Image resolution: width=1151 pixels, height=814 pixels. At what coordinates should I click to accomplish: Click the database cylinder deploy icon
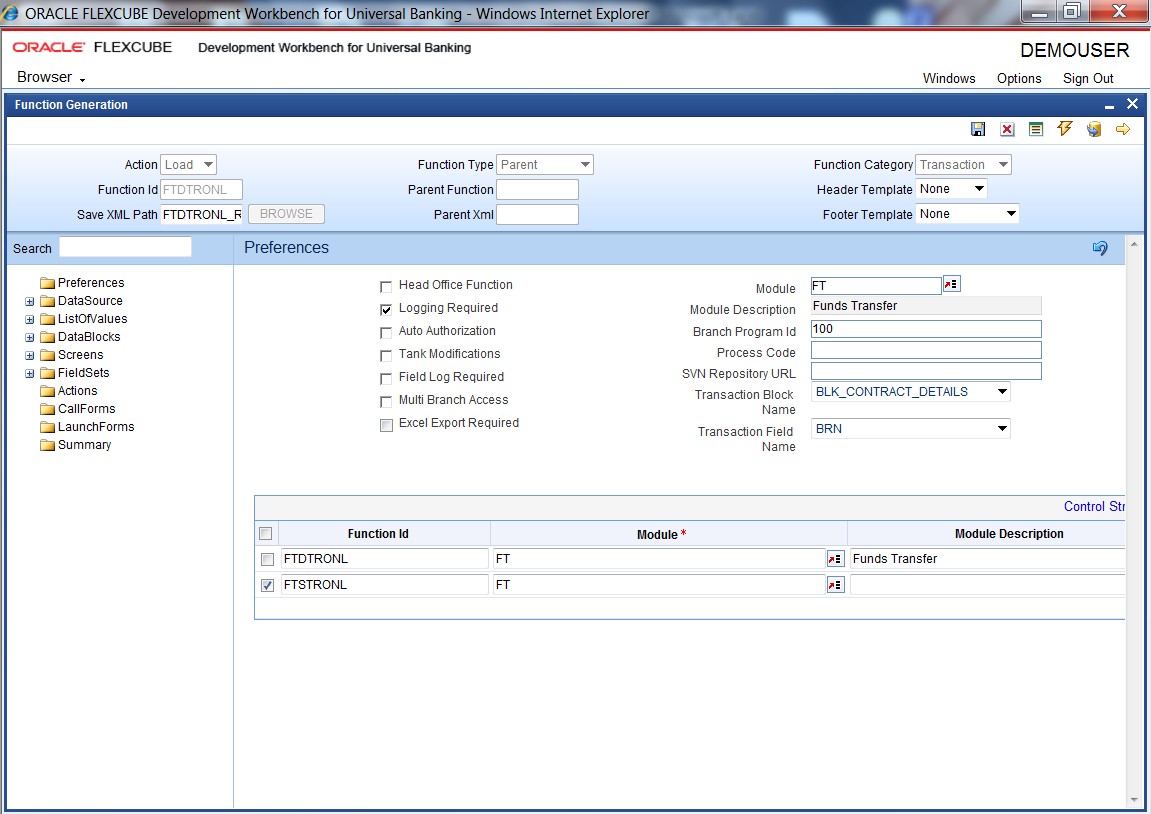1094,130
